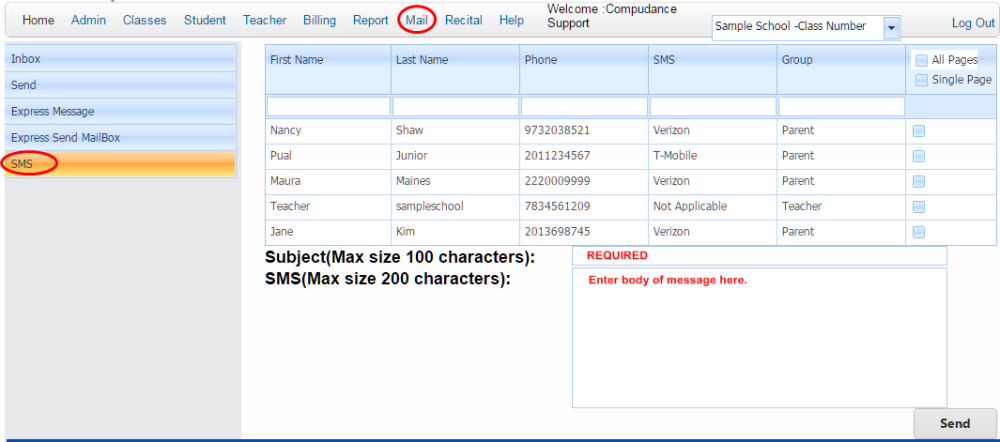Image resolution: width=1000 pixels, height=442 pixels.
Task: Check the All Pages checkbox
Action: [x=921, y=61]
